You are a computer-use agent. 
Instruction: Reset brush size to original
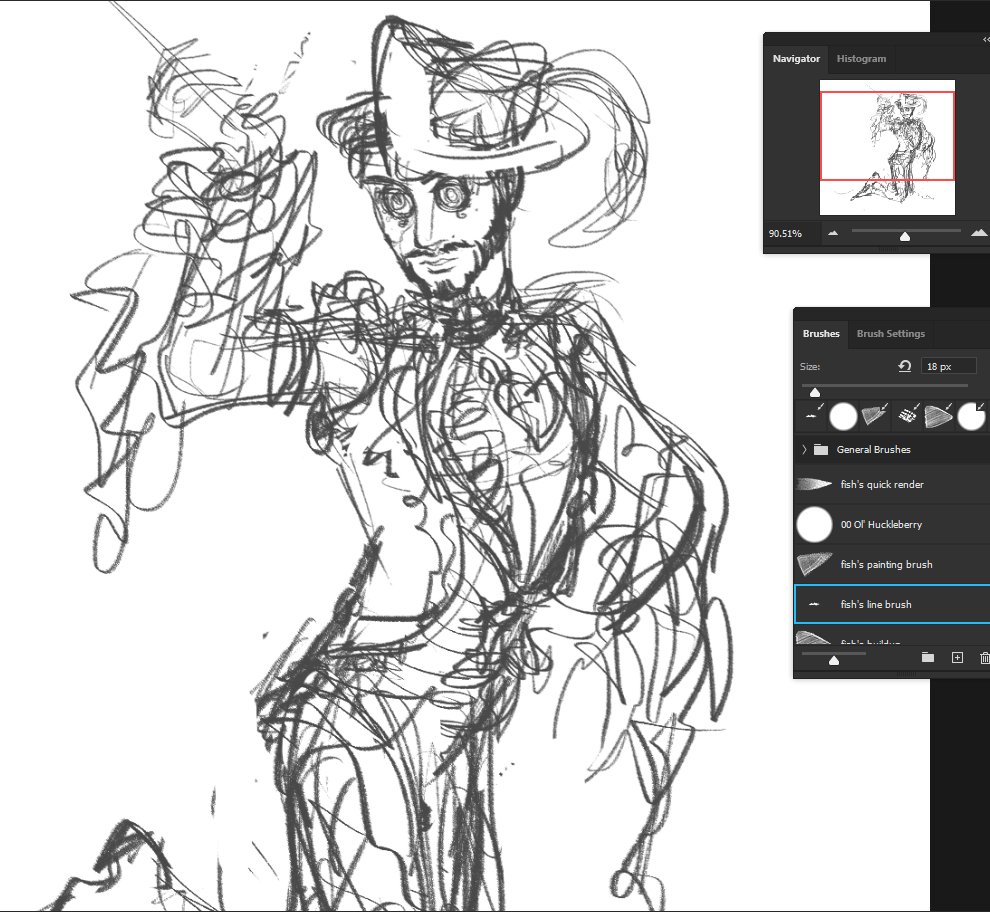point(905,366)
